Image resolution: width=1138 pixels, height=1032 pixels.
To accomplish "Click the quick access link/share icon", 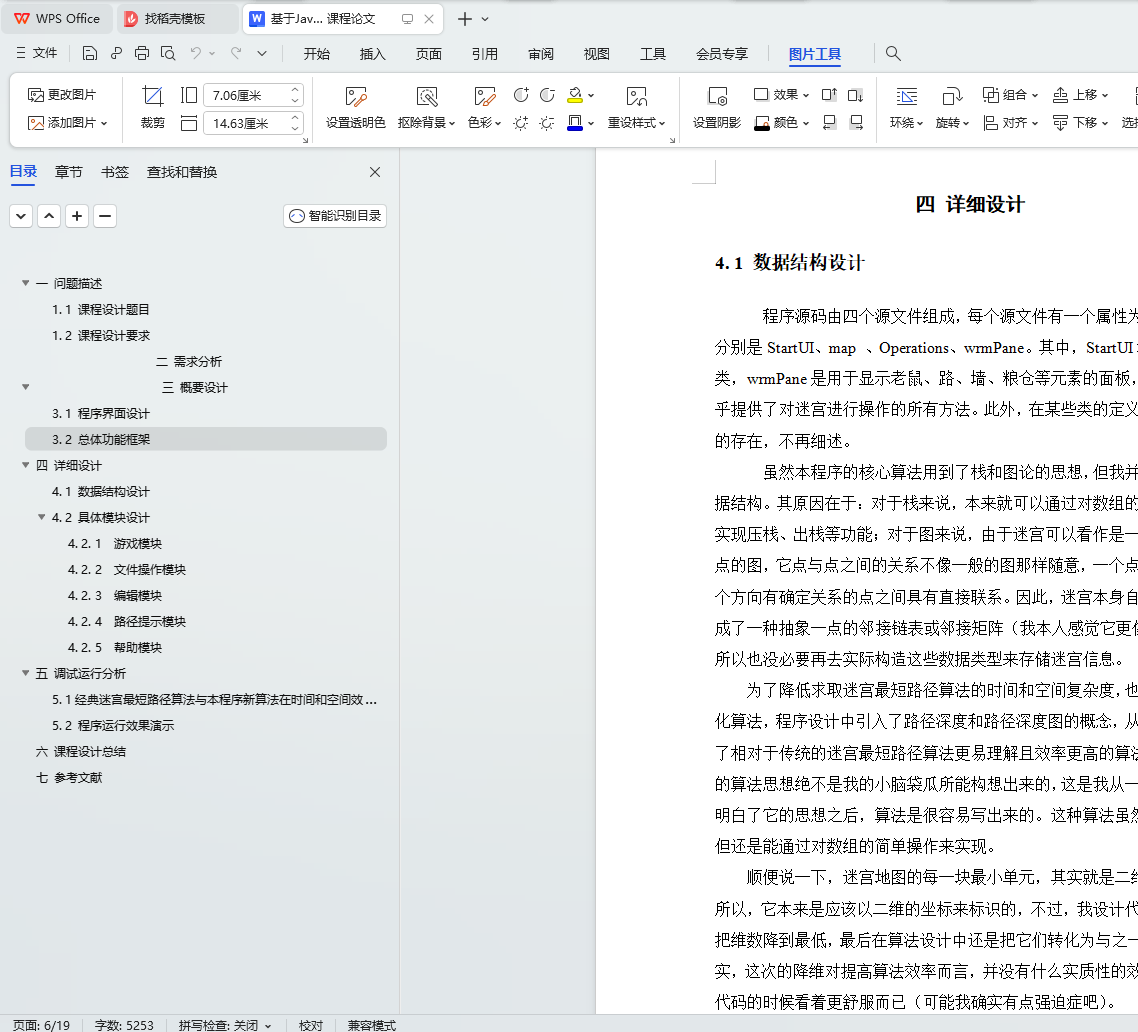I will point(116,53).
